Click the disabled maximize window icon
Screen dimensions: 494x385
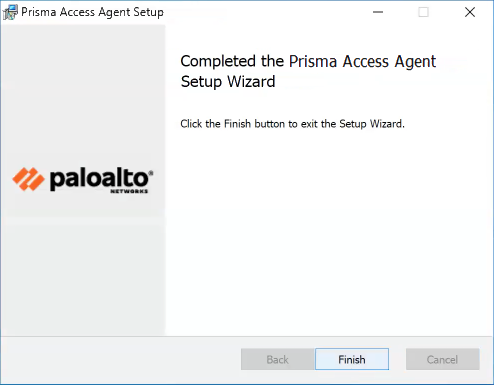[x=423, y=12]
